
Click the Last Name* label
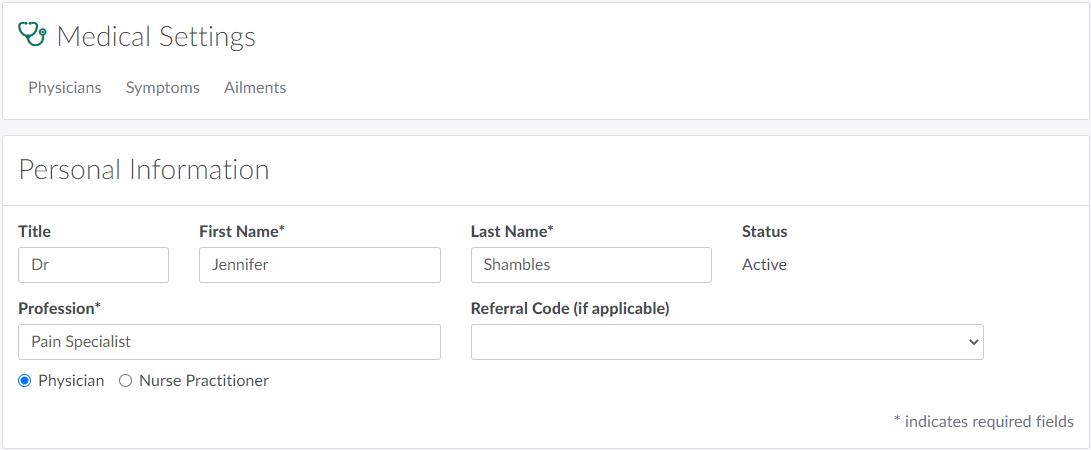coord(512,231)
